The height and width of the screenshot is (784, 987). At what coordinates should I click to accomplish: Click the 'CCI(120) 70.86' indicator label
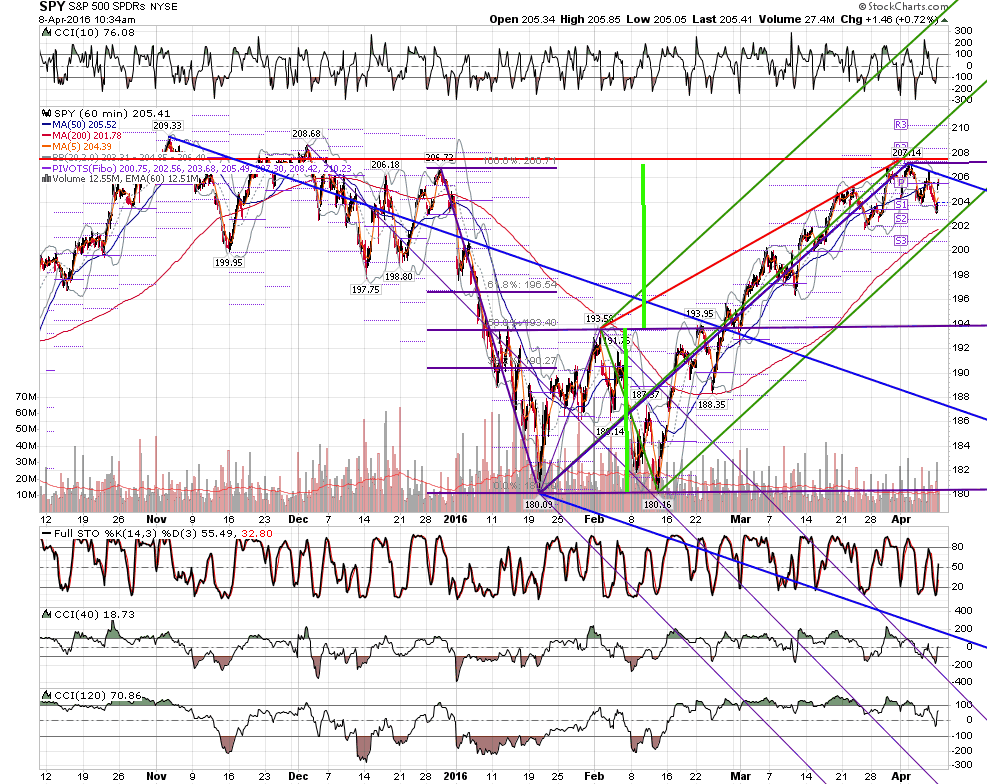(x=98, y=695)
